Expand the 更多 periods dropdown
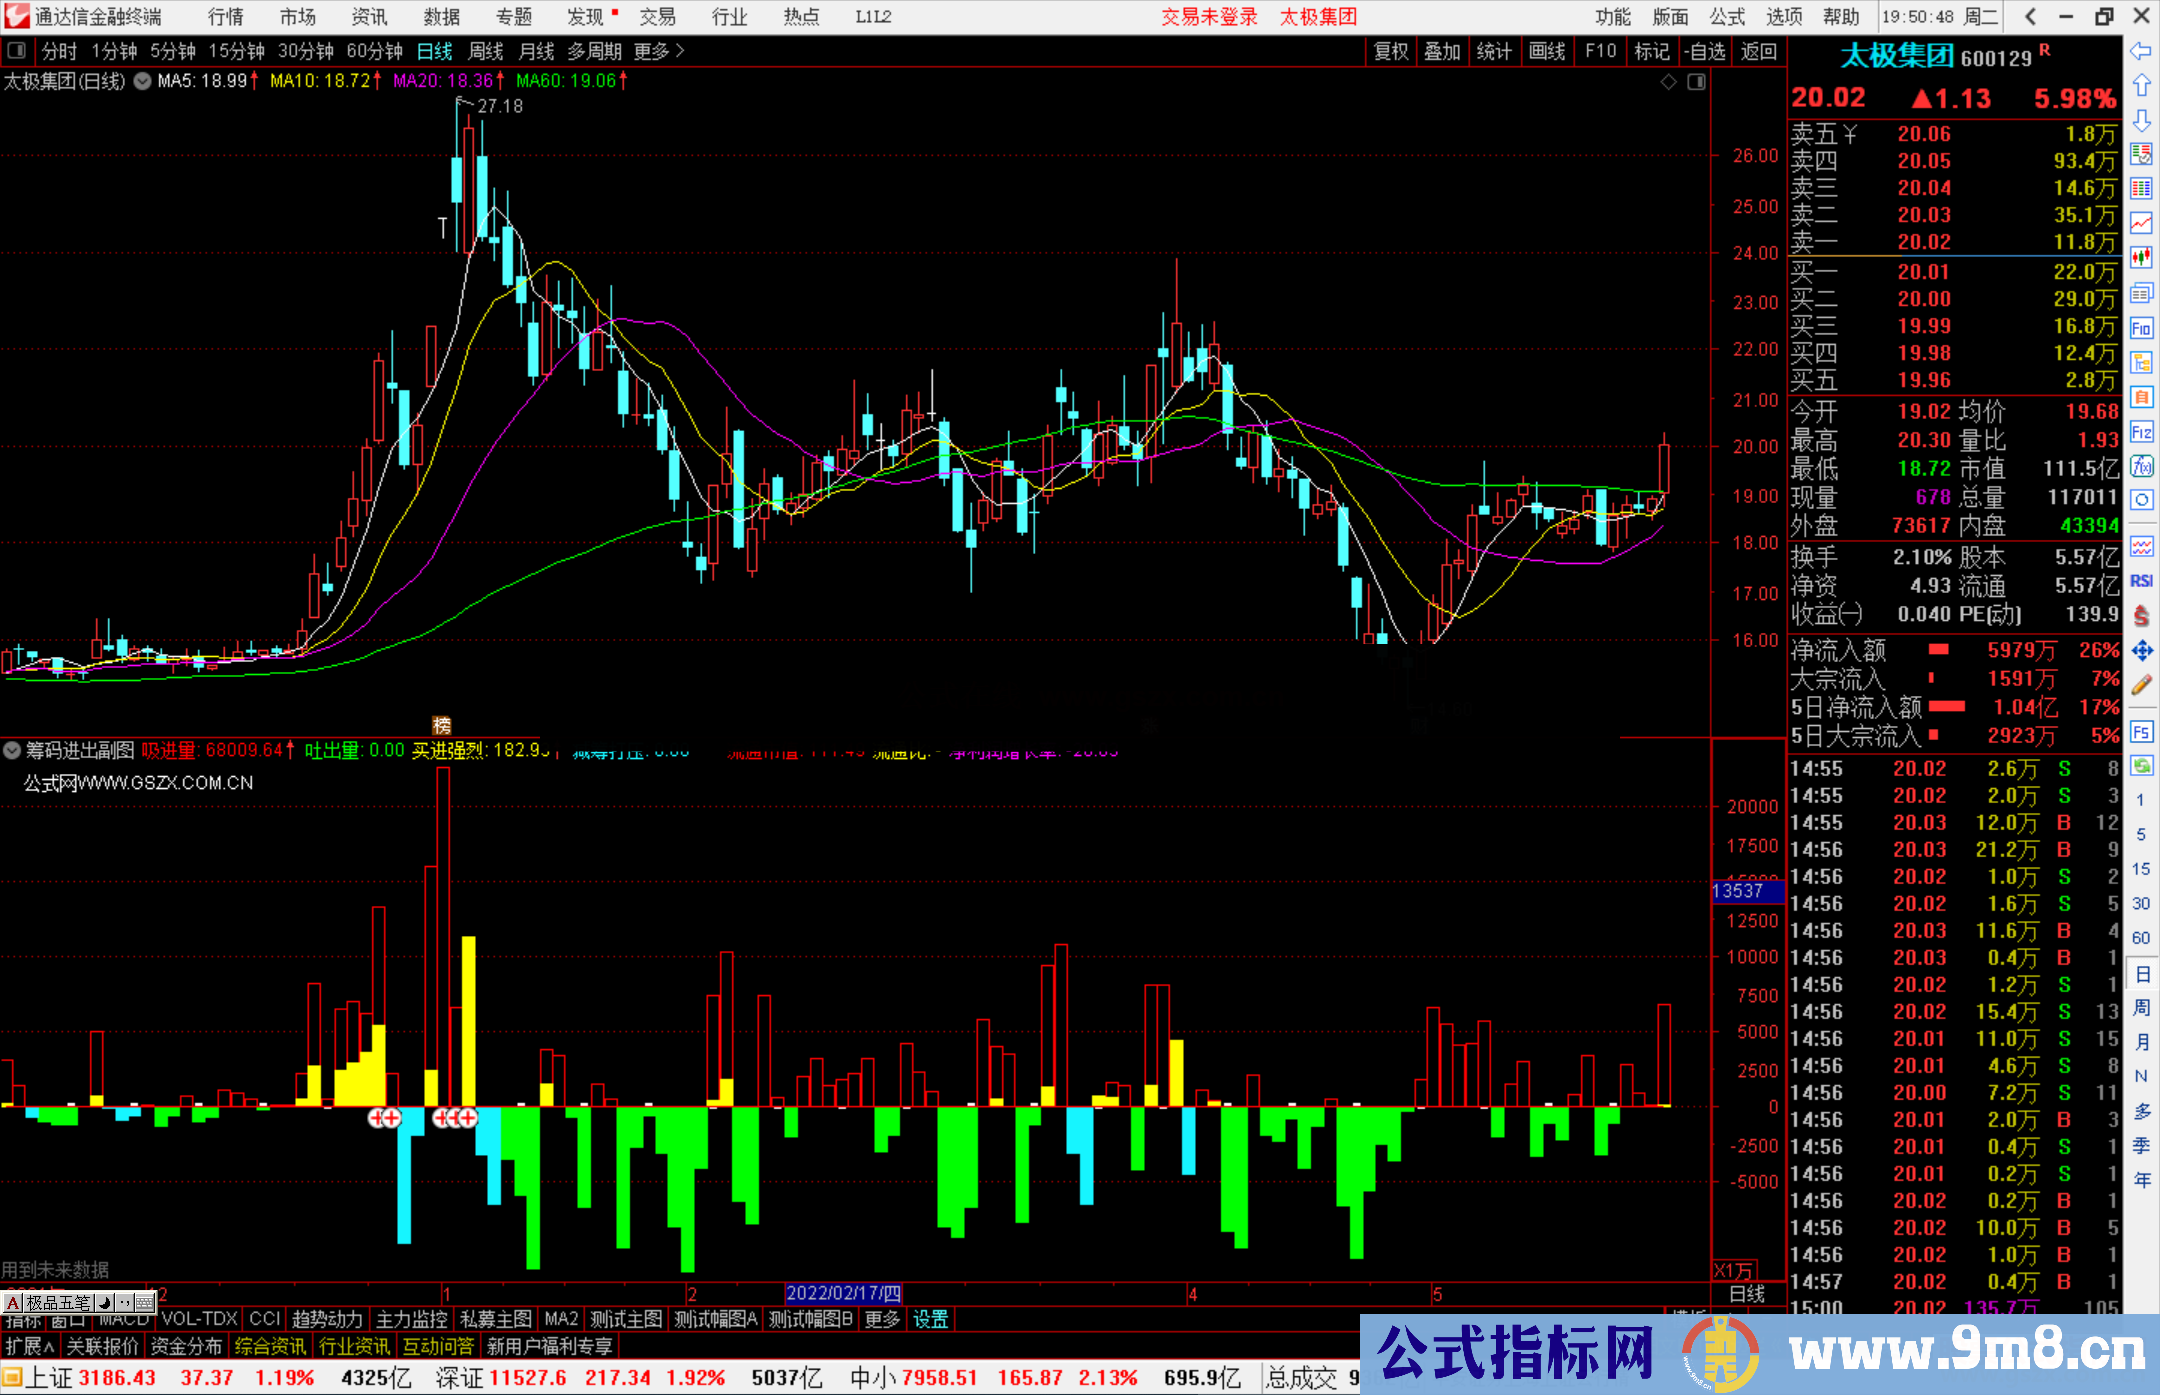Viewport: 2160px width, 1395px height. pos(659,51)
